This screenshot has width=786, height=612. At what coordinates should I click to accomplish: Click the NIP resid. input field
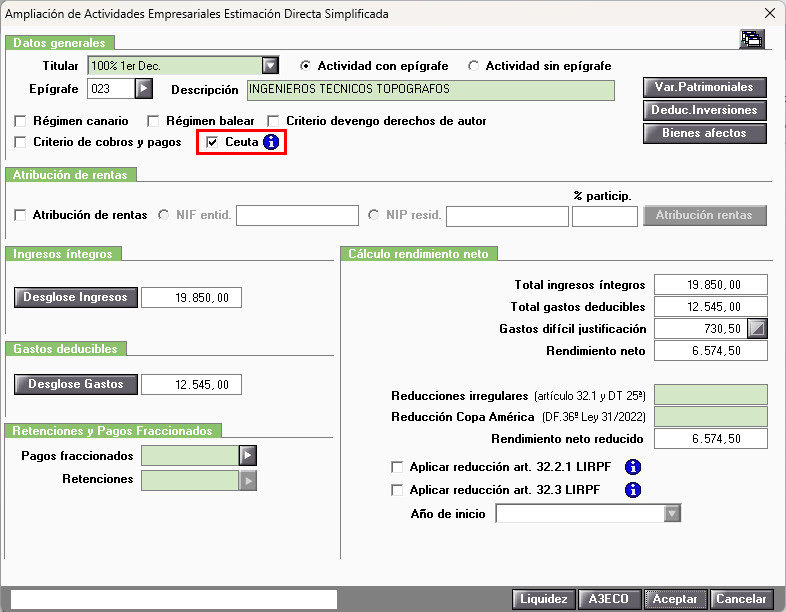tap(507, 216)
